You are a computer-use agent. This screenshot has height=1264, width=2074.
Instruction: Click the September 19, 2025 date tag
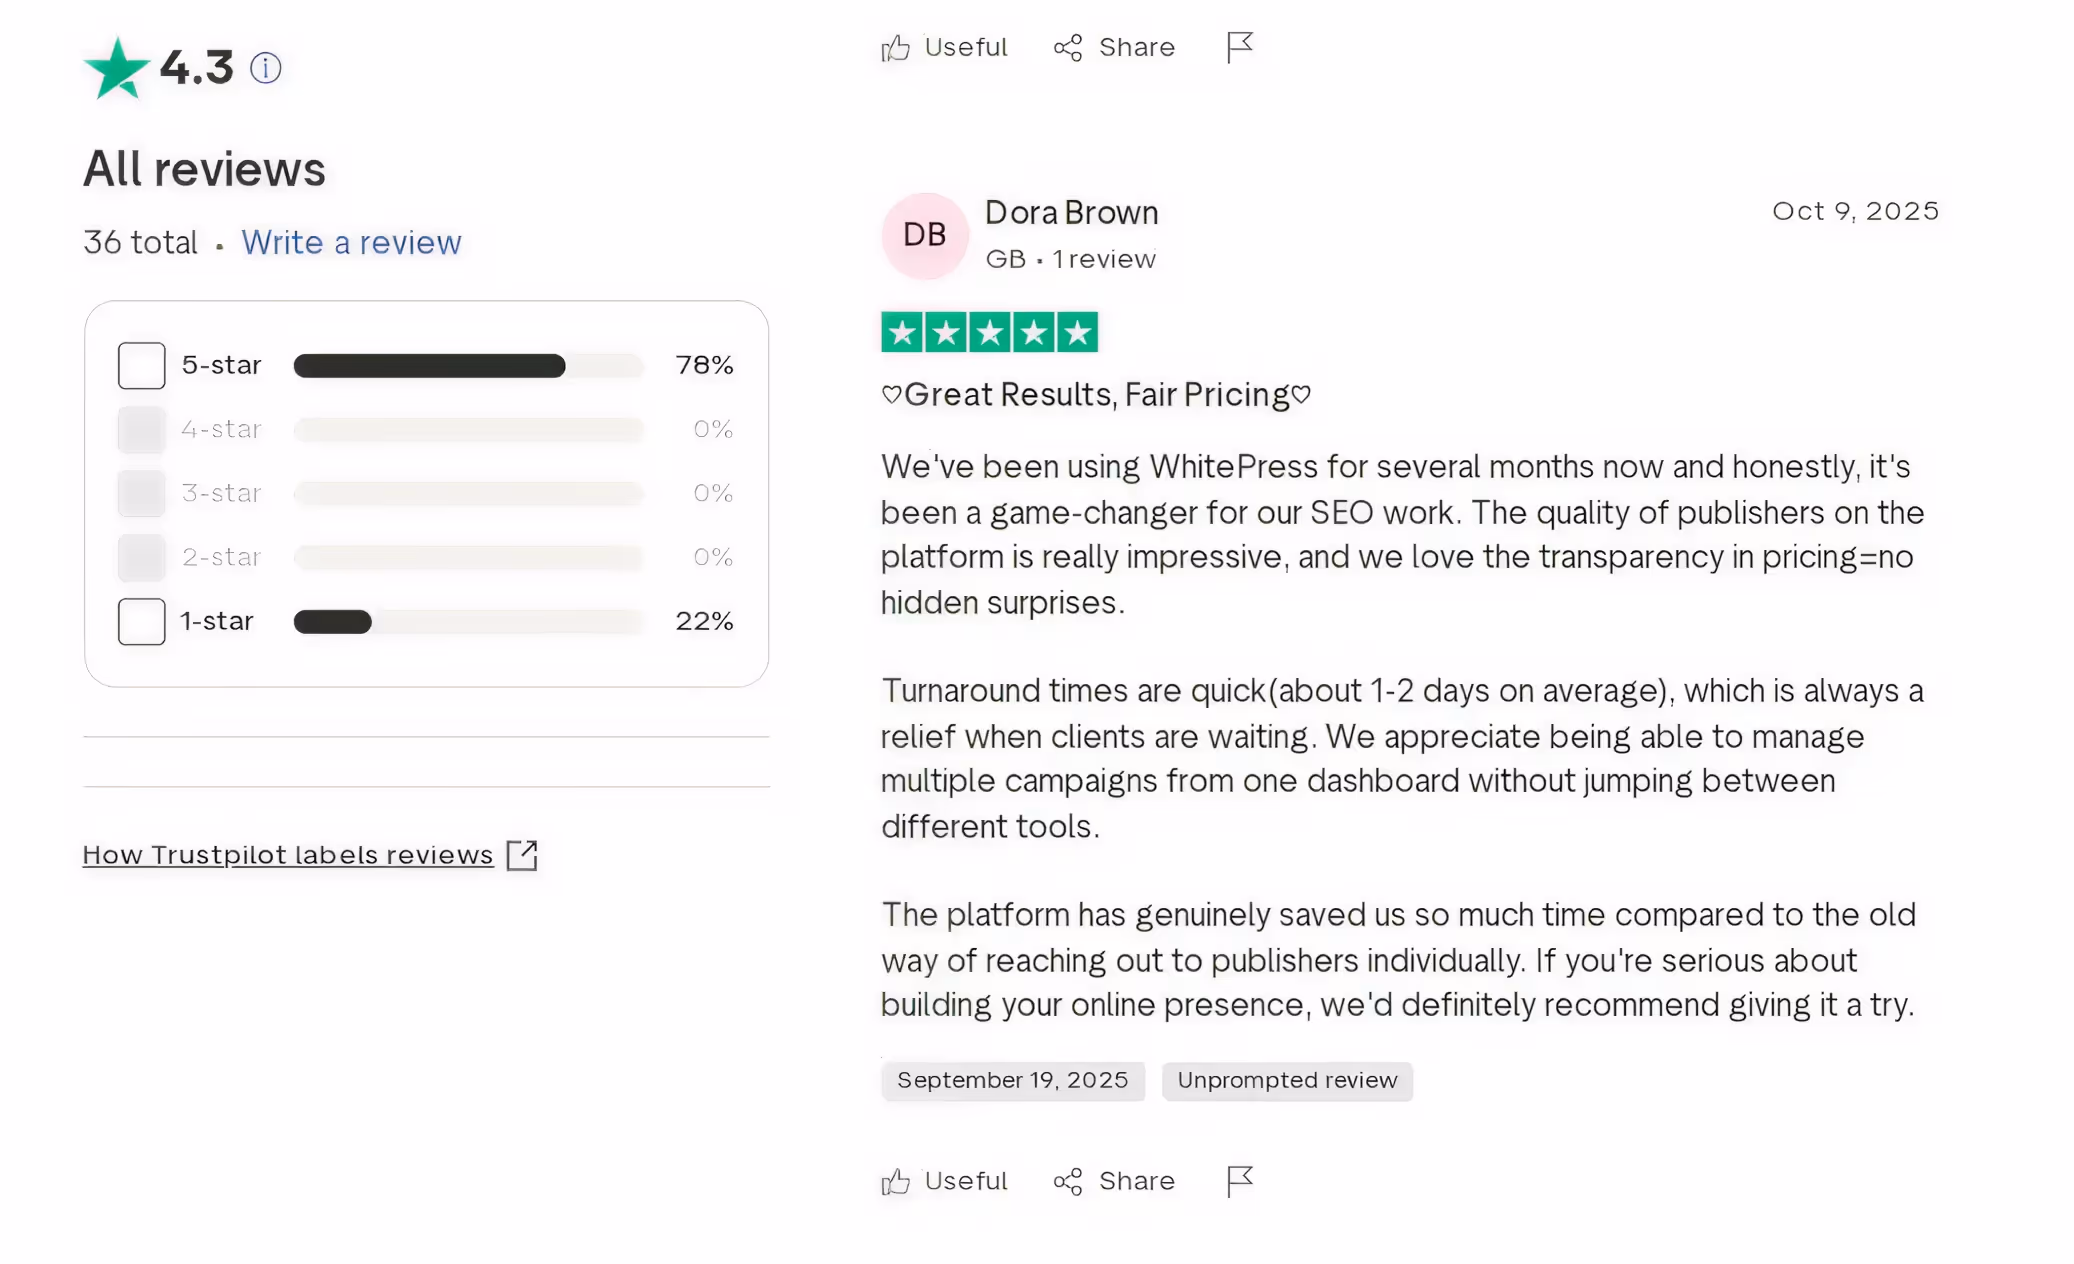[x=1012, y=1081]
